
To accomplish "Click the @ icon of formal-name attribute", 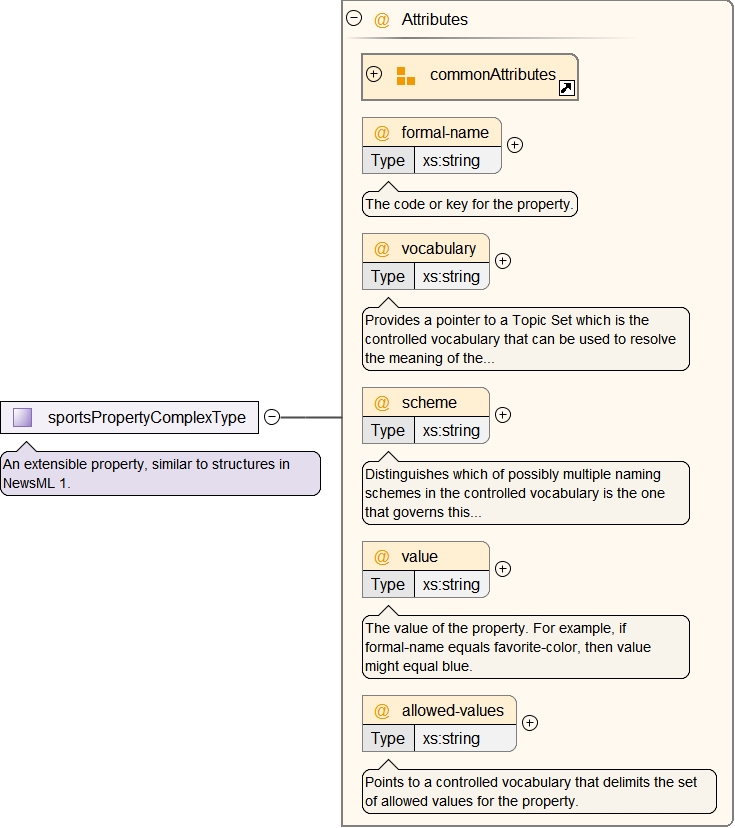I will click(x=382, y=133).
